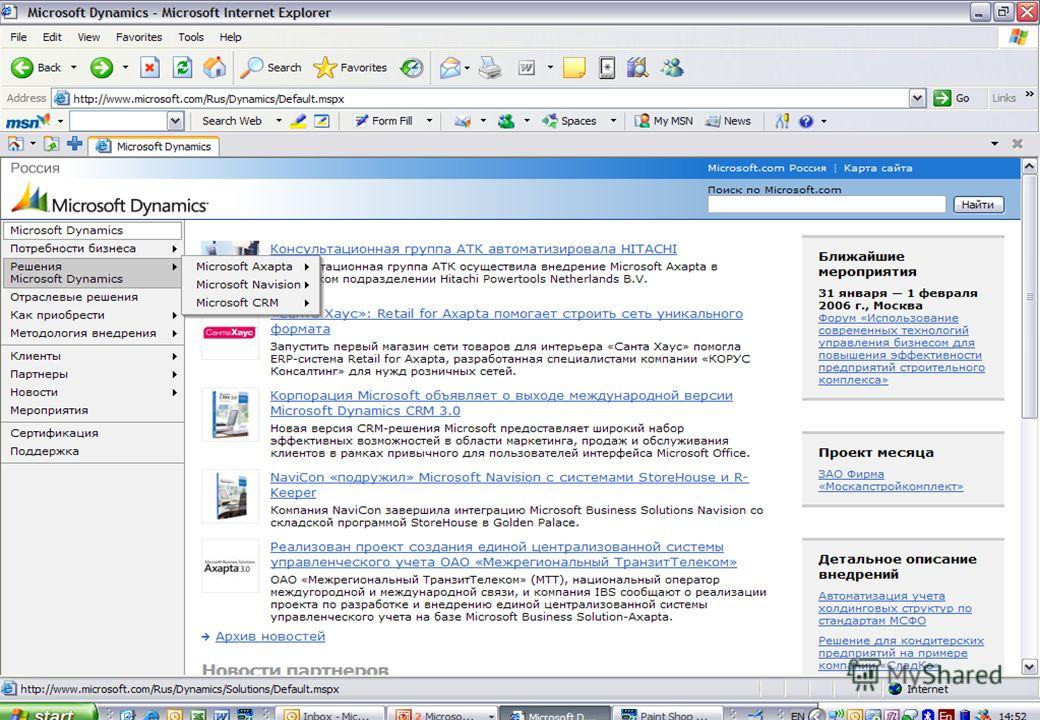This screenshot has width=1040, height=720.
Task: Open browsing History clock icon
Action: tap(412, 67)
